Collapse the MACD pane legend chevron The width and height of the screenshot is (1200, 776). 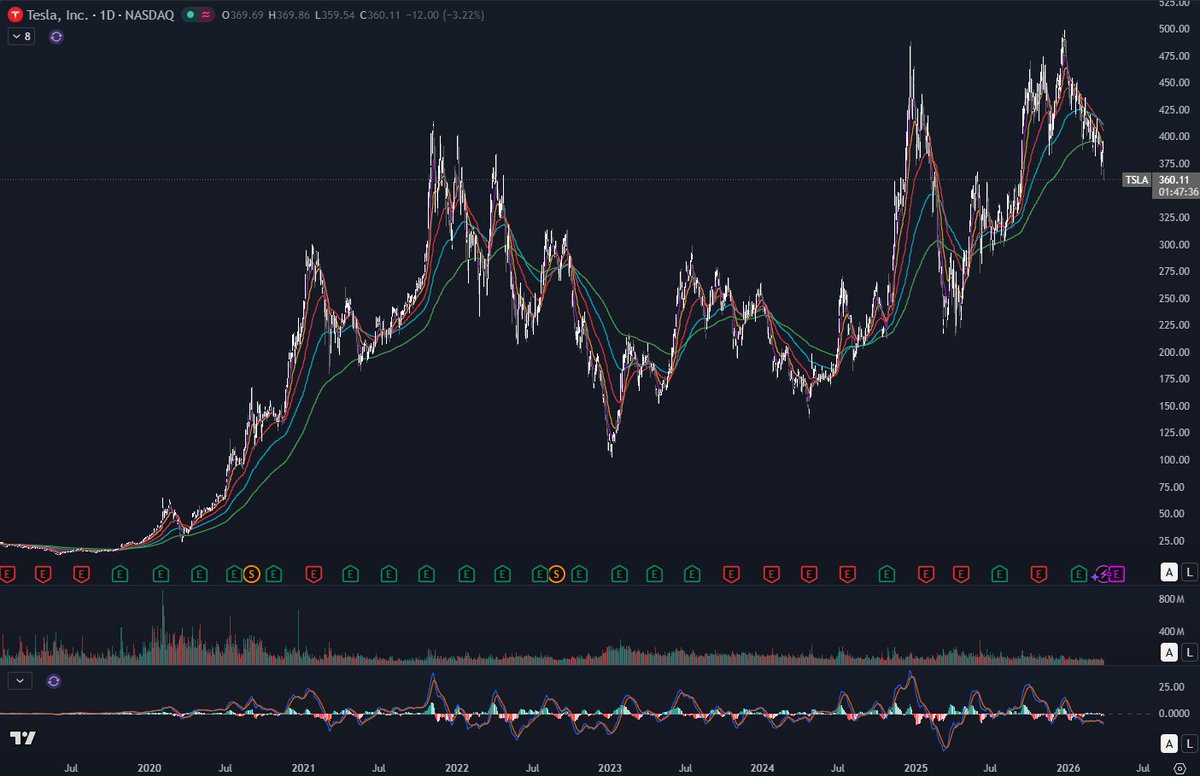(x=21, y=681)
